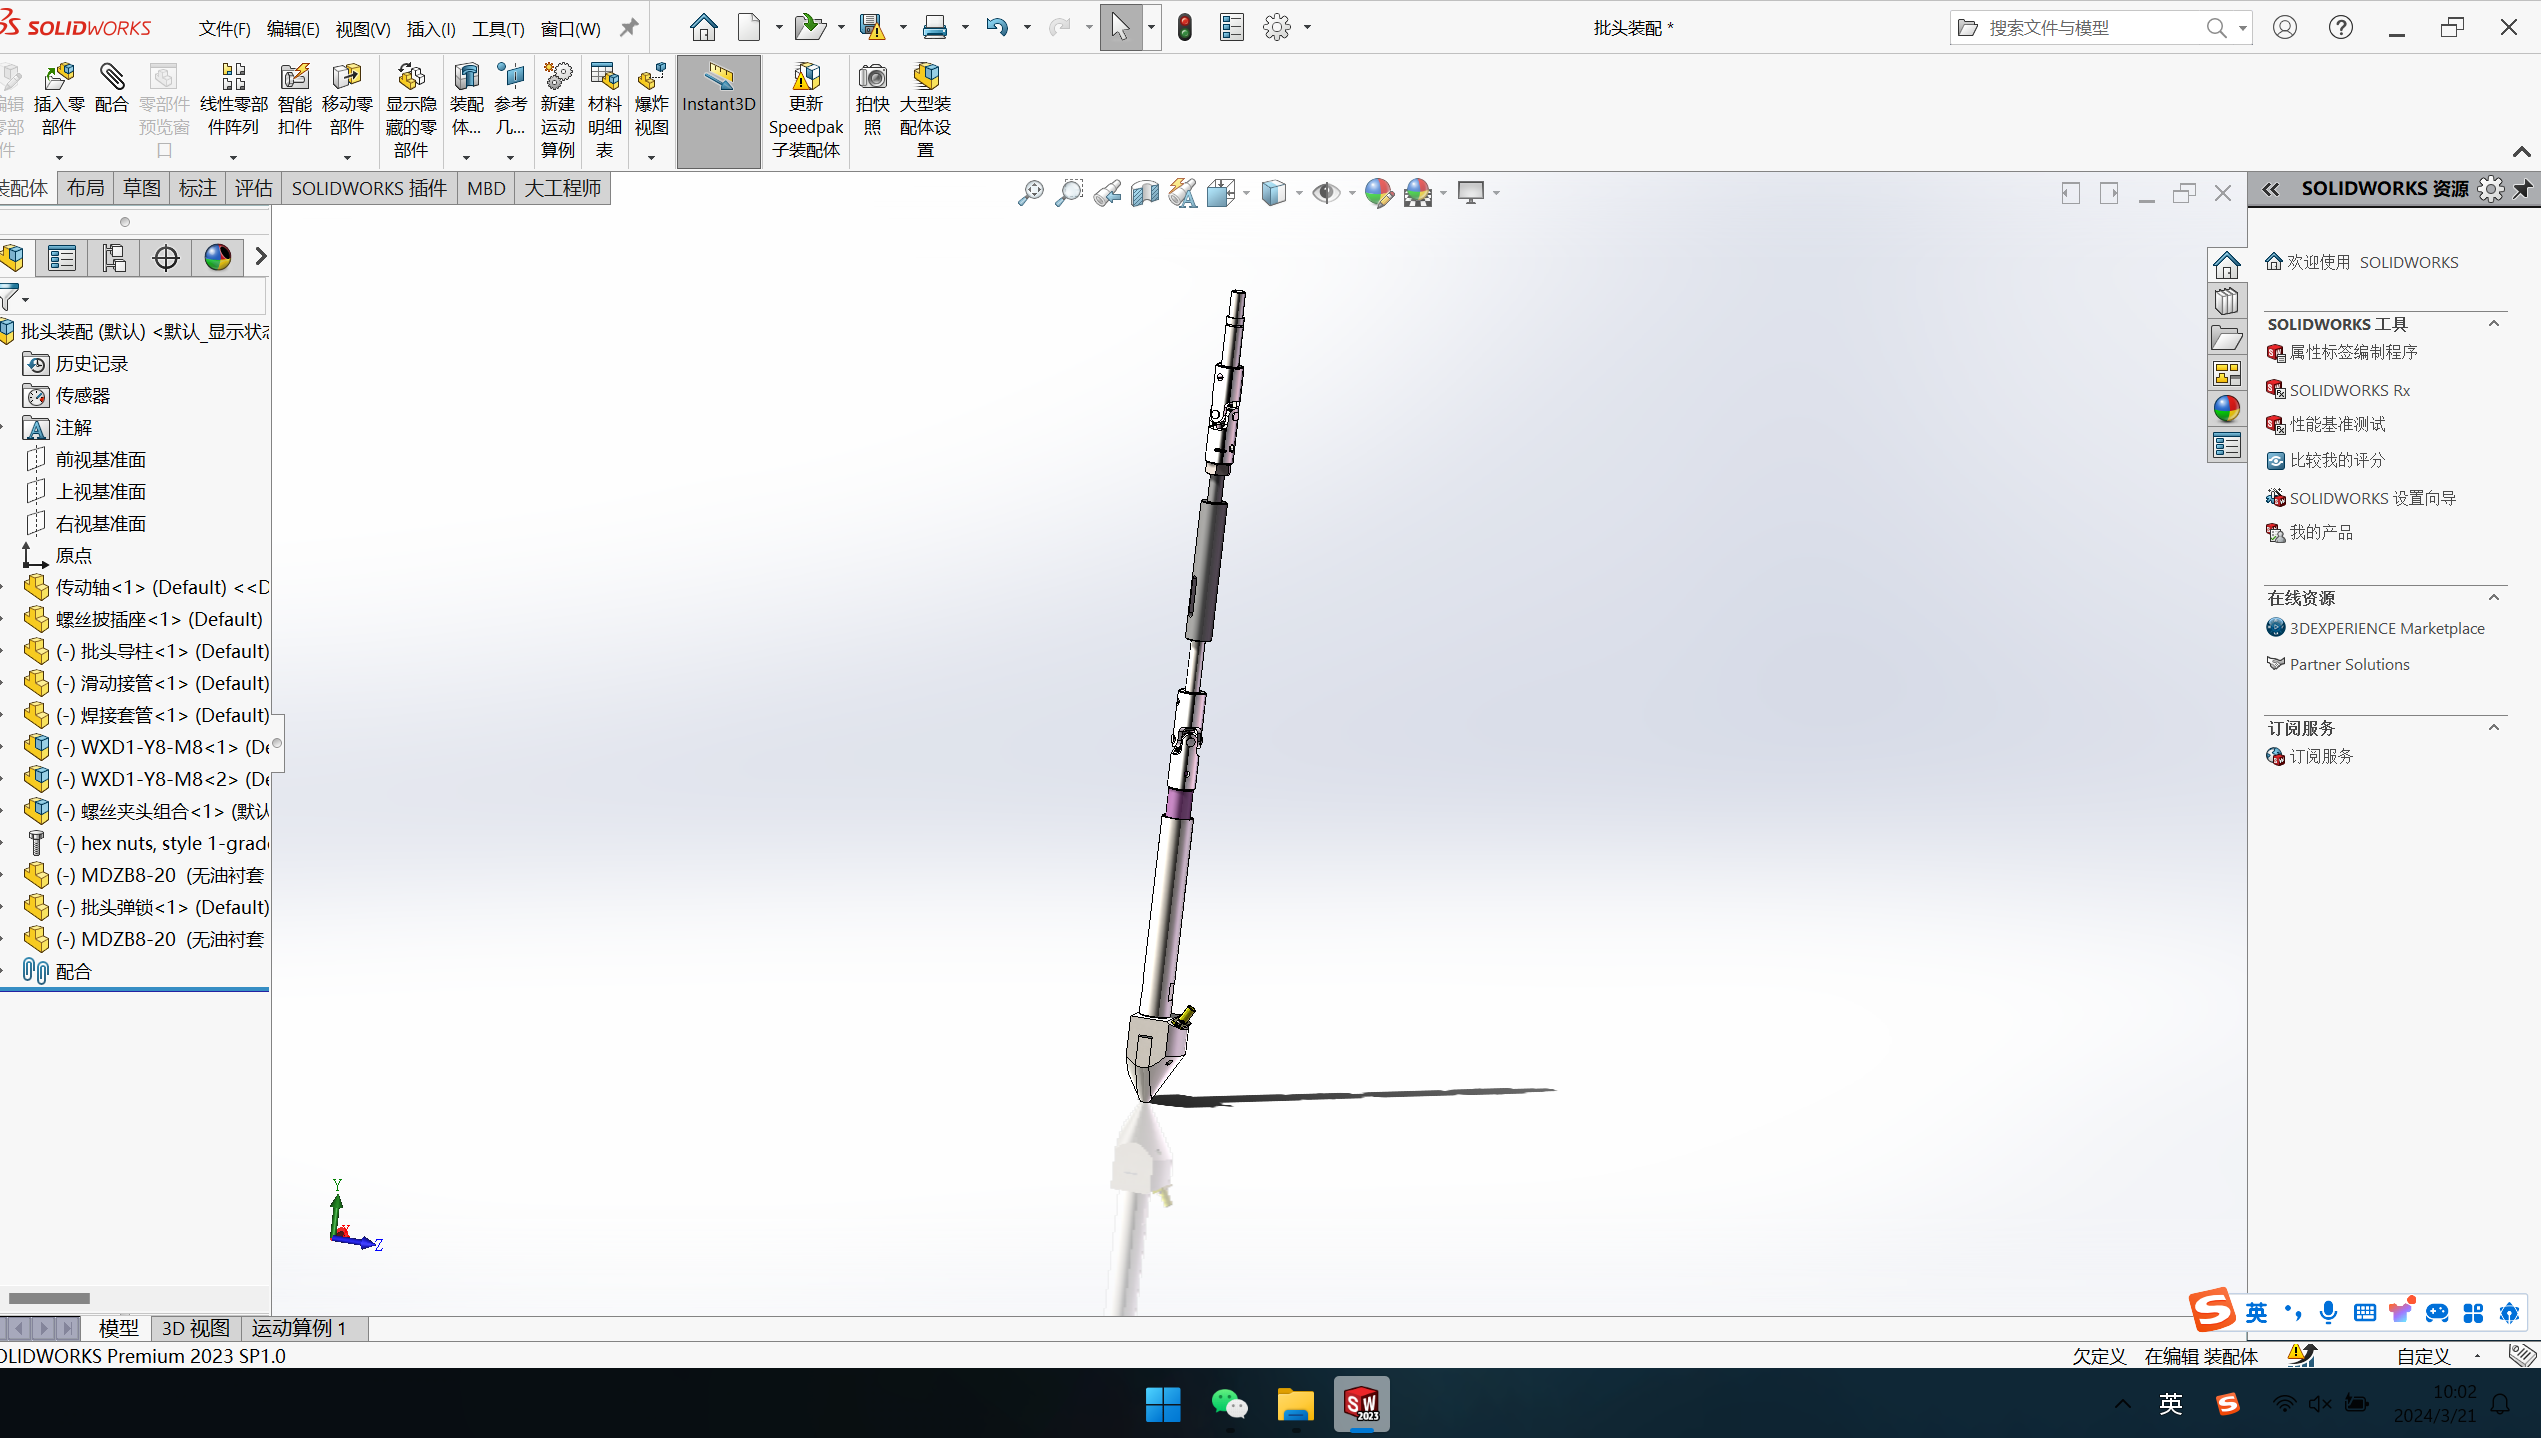2541x1438 pixels.
Task: Collapse the SOLIDWORKS 工具 section
Action: coord(2493,324)
